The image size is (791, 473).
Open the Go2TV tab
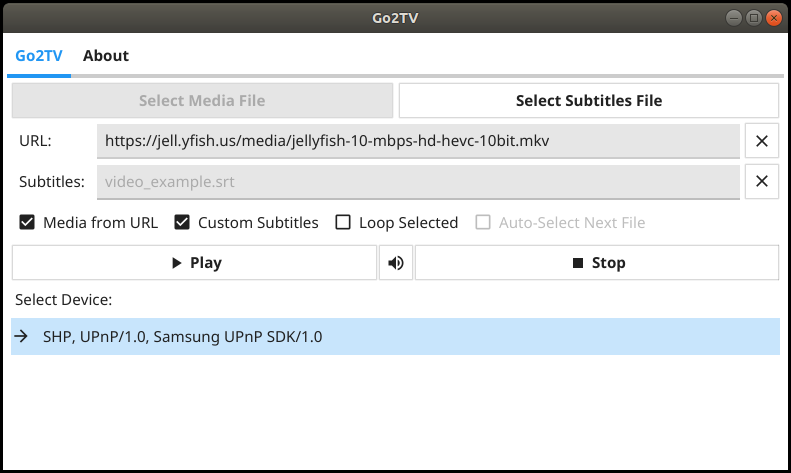click(x=39, y=56)
